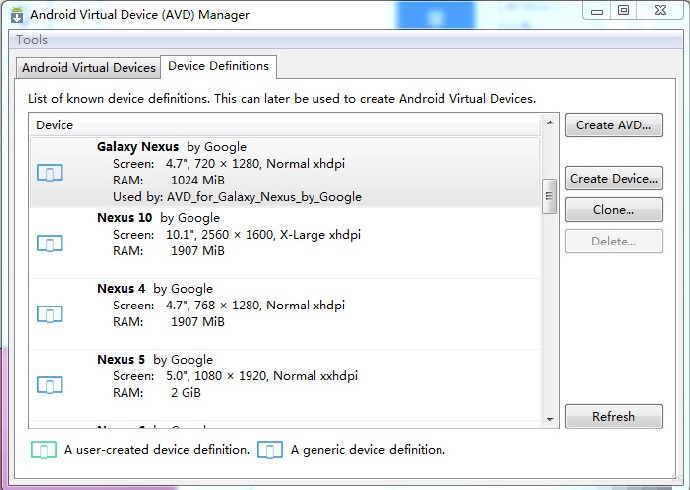The width and height of the screenshot is (690, 490).
Task: Click 'A user-created device definition.' label
Action: (x=157, y=450)
